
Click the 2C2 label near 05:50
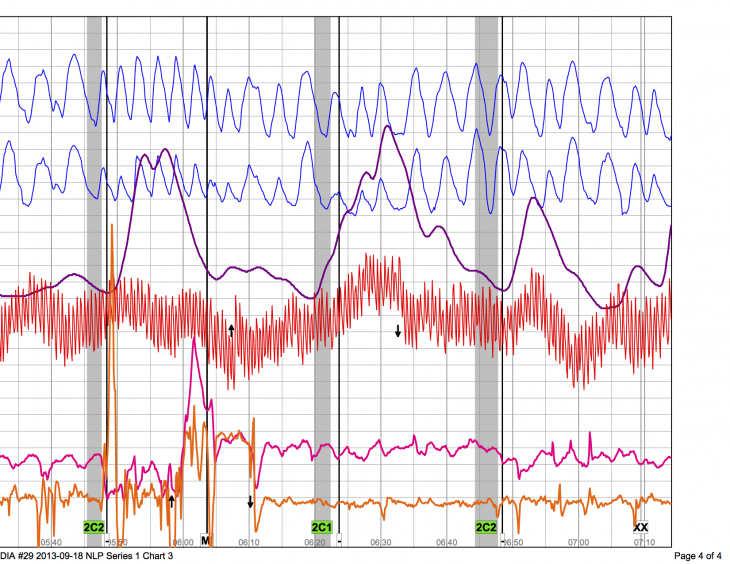tap(93, 527)
